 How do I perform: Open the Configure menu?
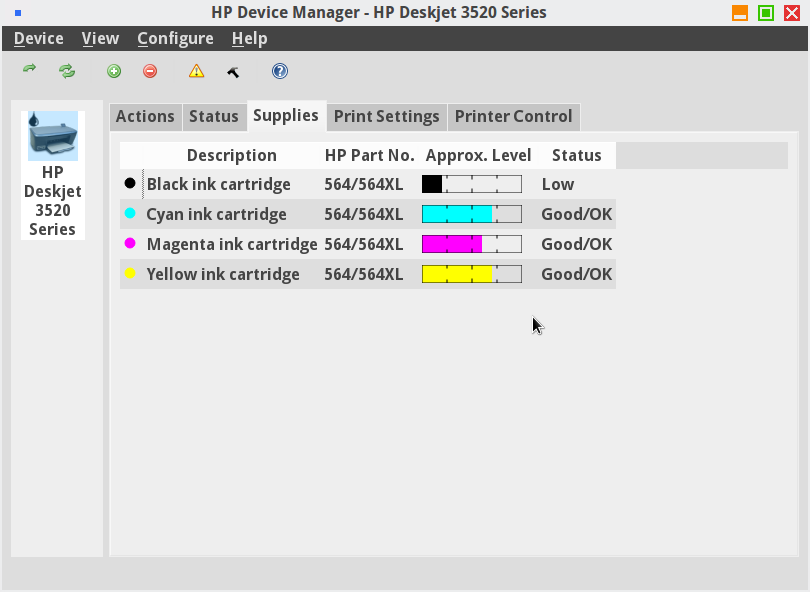(x=175, y=38)
